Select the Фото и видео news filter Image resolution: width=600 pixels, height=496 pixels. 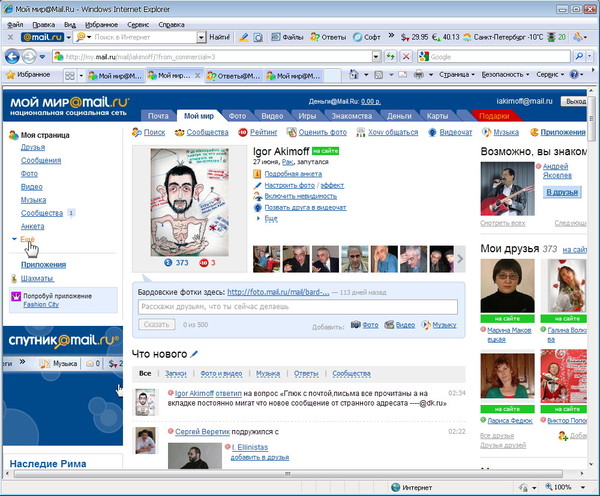click(x=221, y=374)
